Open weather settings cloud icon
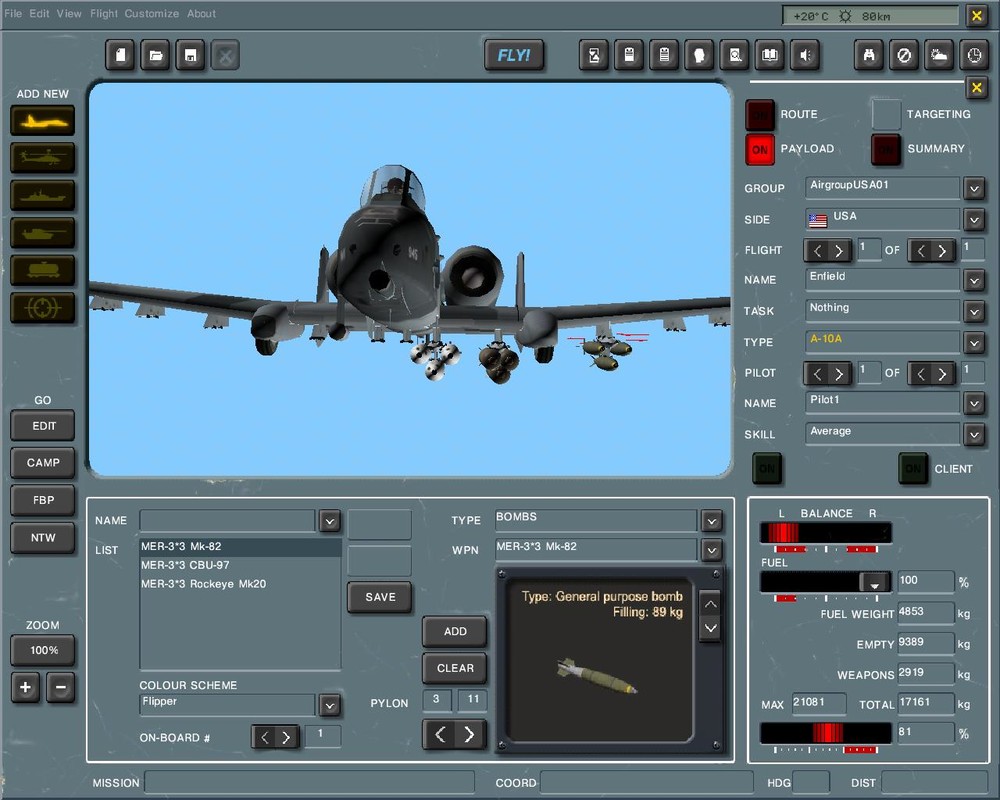This screenshot has height=800, width=1000. pos(939,56)
